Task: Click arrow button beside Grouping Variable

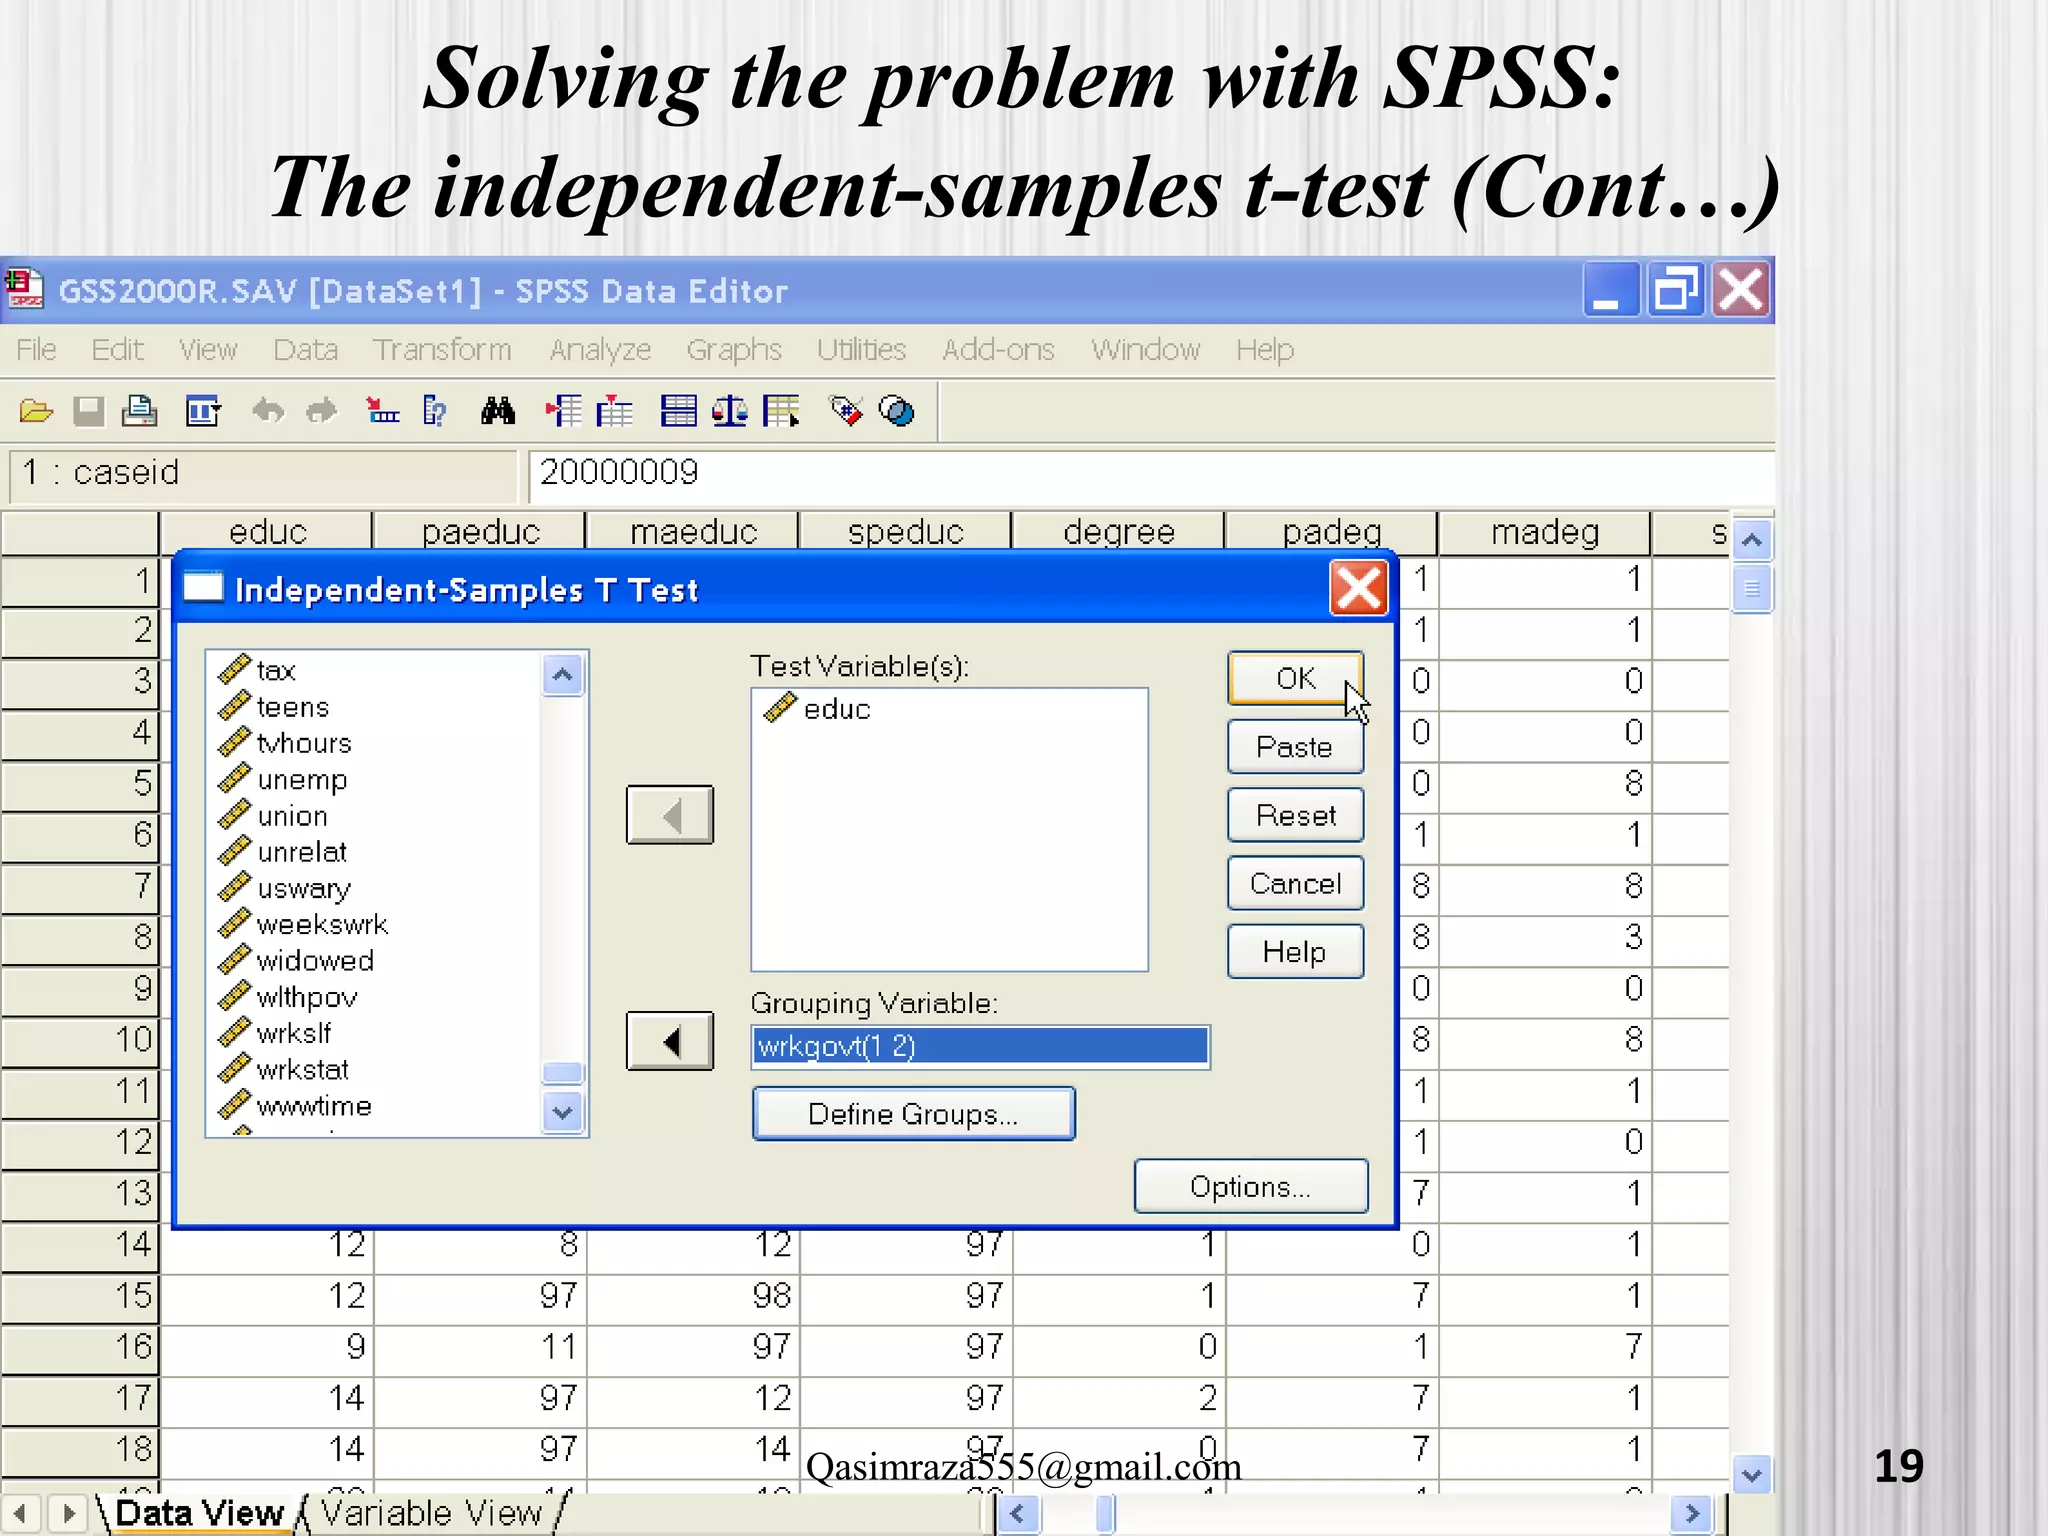Action: point(670,1041)
